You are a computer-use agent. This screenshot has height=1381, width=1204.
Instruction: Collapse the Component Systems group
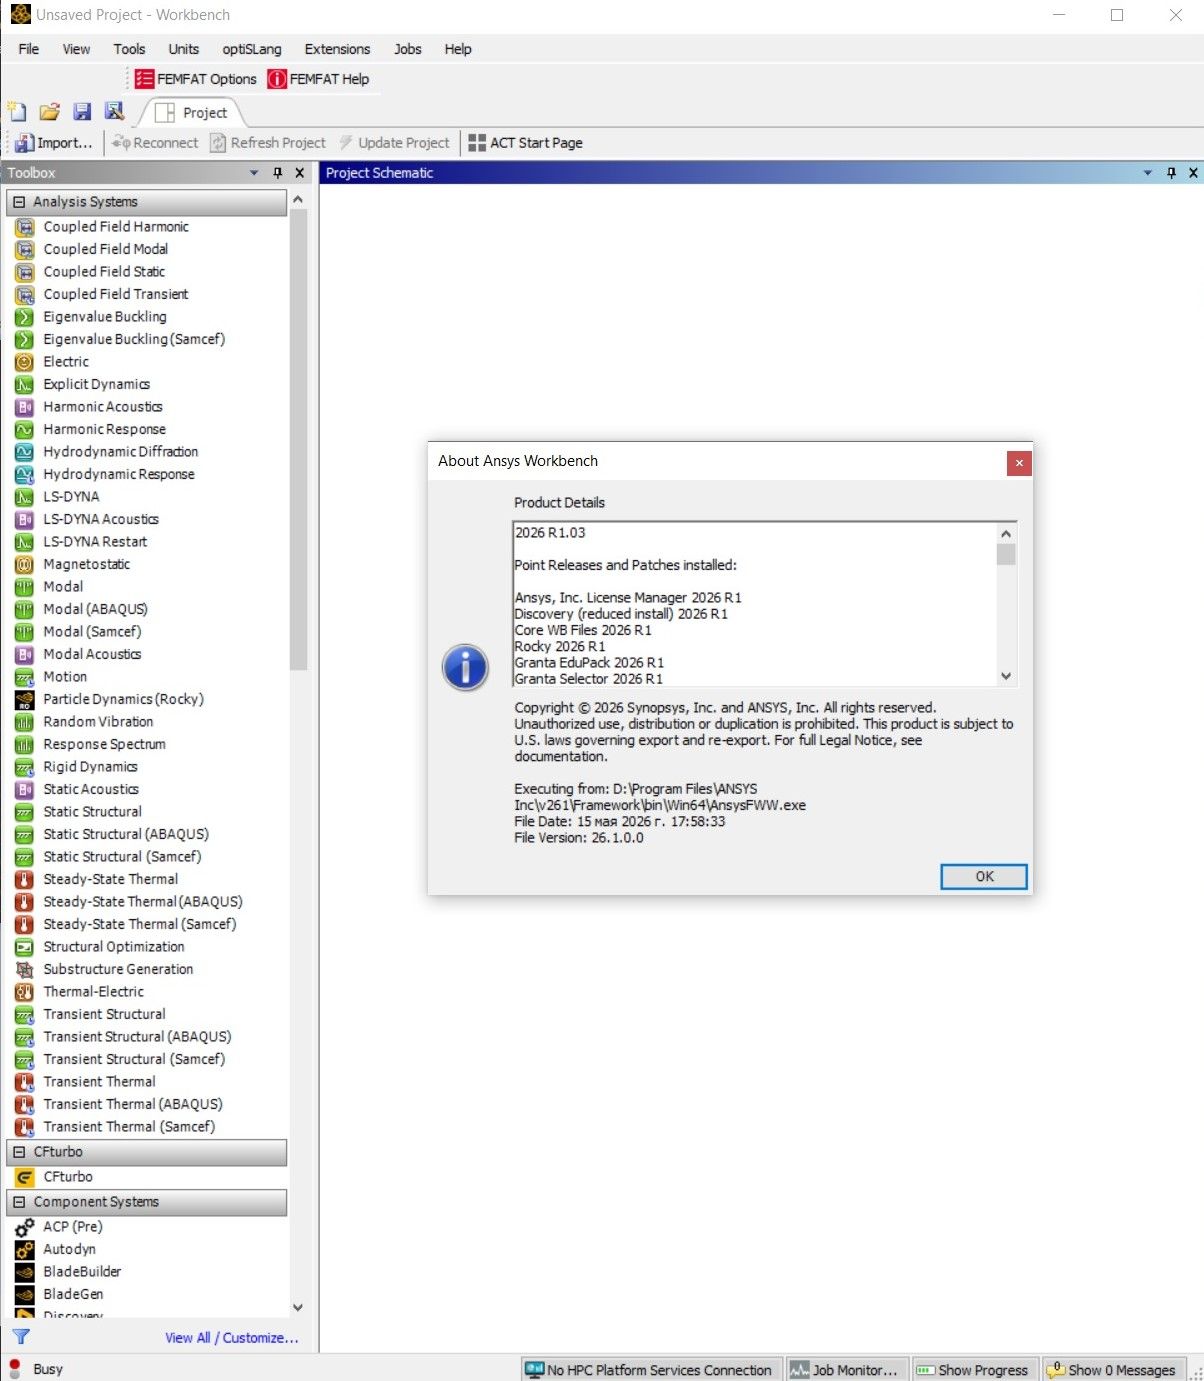(x=19, y=1202)
